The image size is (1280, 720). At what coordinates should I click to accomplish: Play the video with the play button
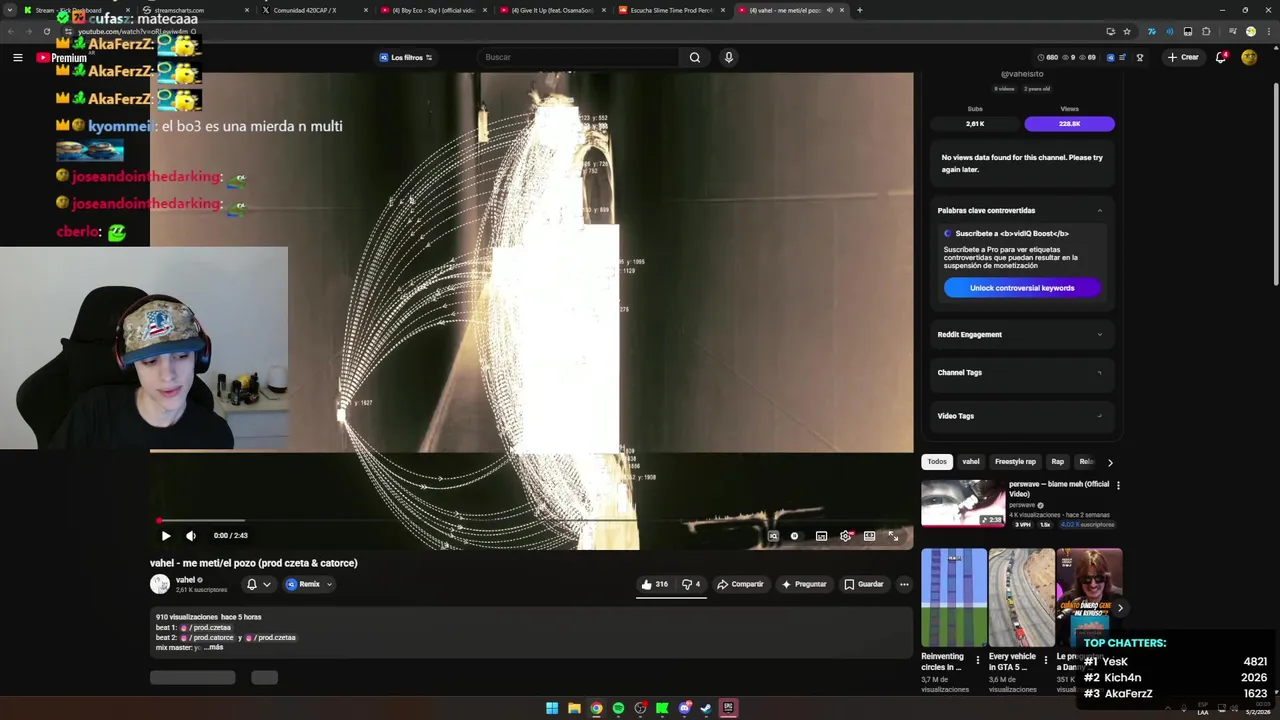166,535
